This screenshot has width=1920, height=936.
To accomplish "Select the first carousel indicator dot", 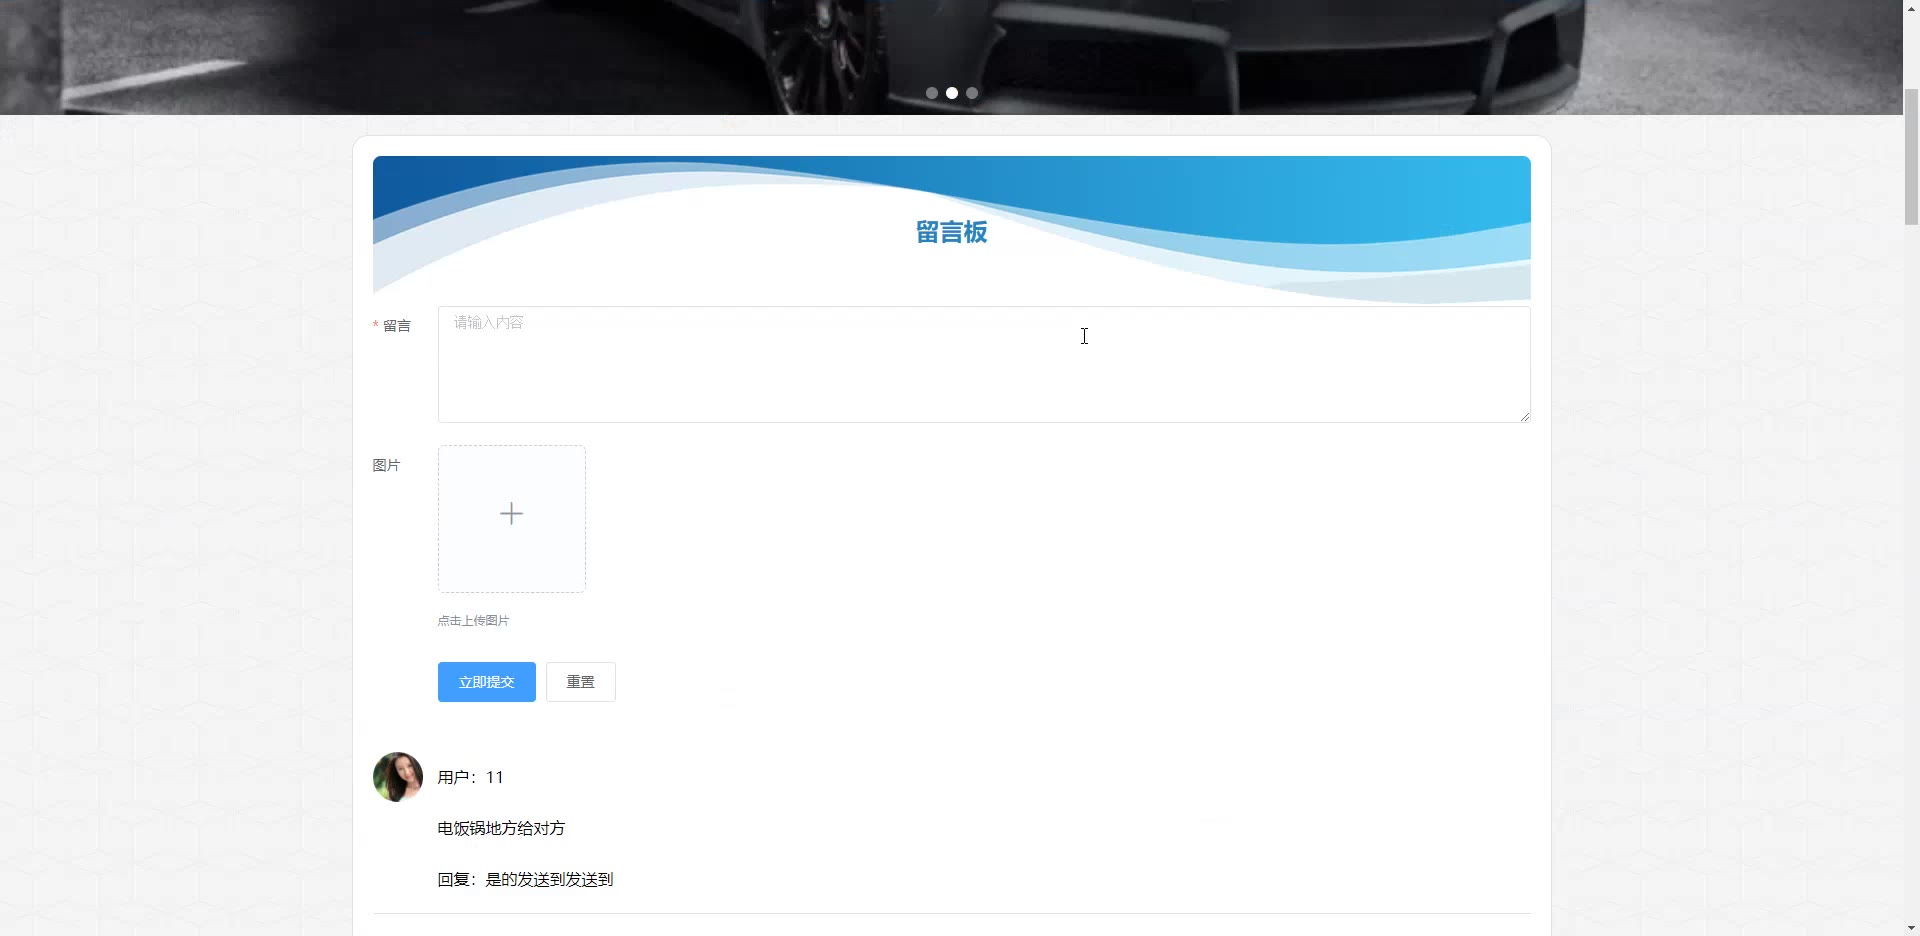I will (x=932, y=93).
